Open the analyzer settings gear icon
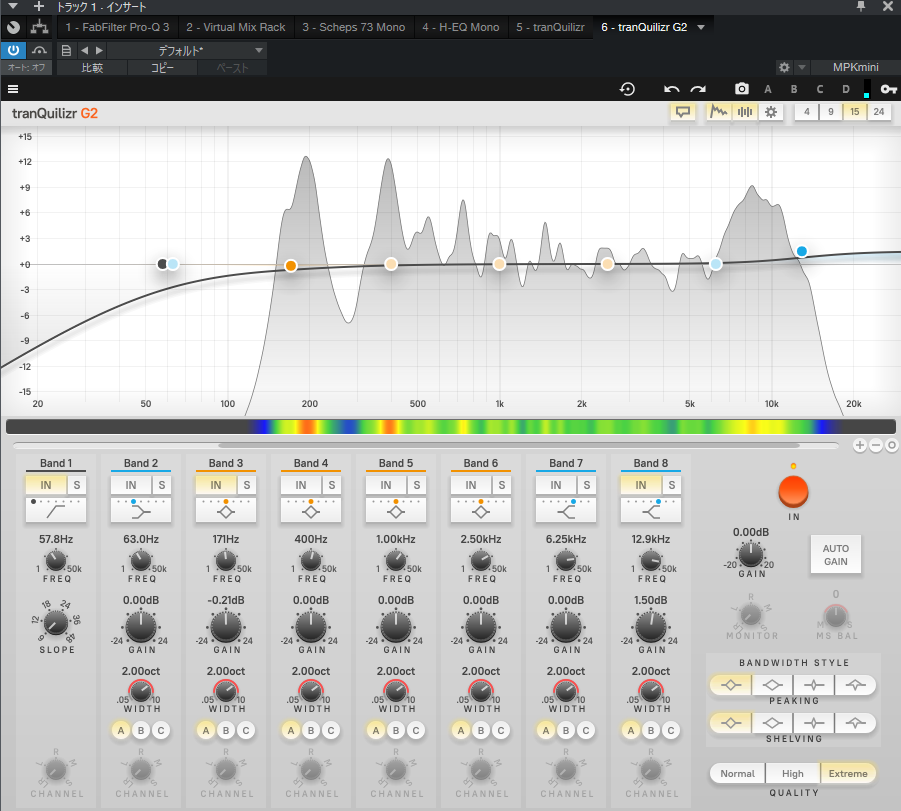The width and height of the screenshot is (901, 811). click(x=771, y=112)
